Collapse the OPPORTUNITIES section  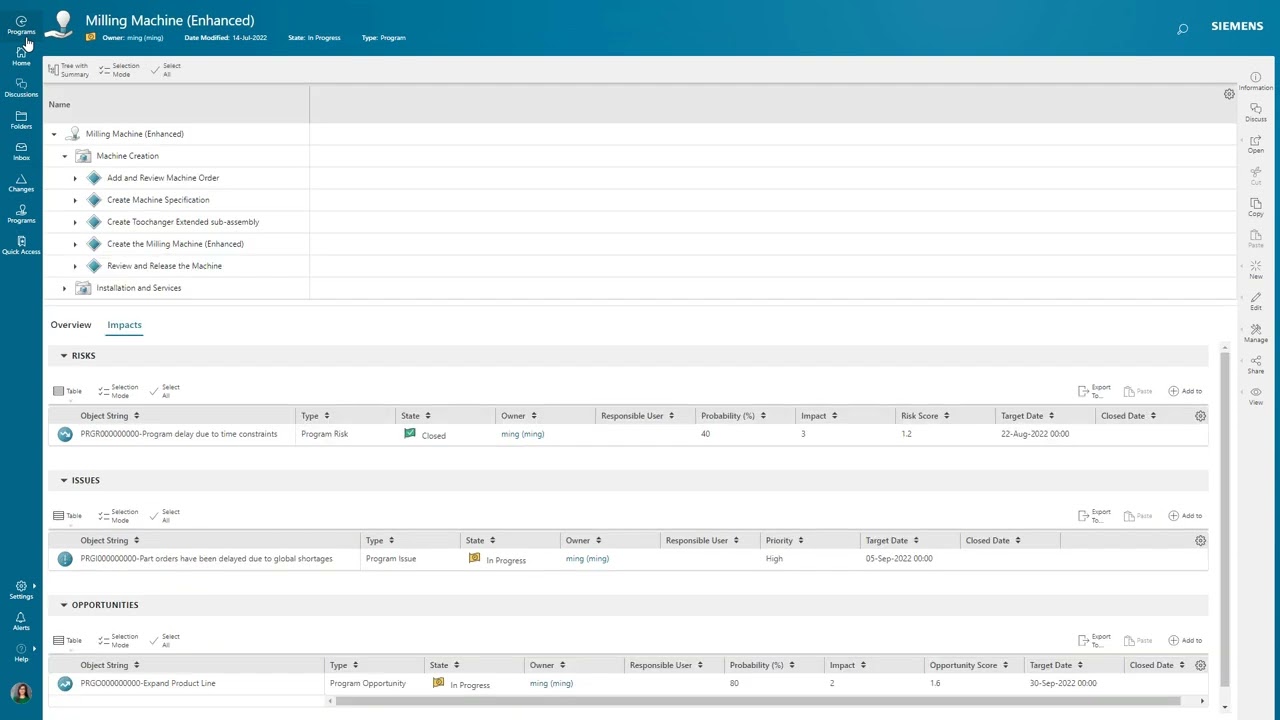63,605
